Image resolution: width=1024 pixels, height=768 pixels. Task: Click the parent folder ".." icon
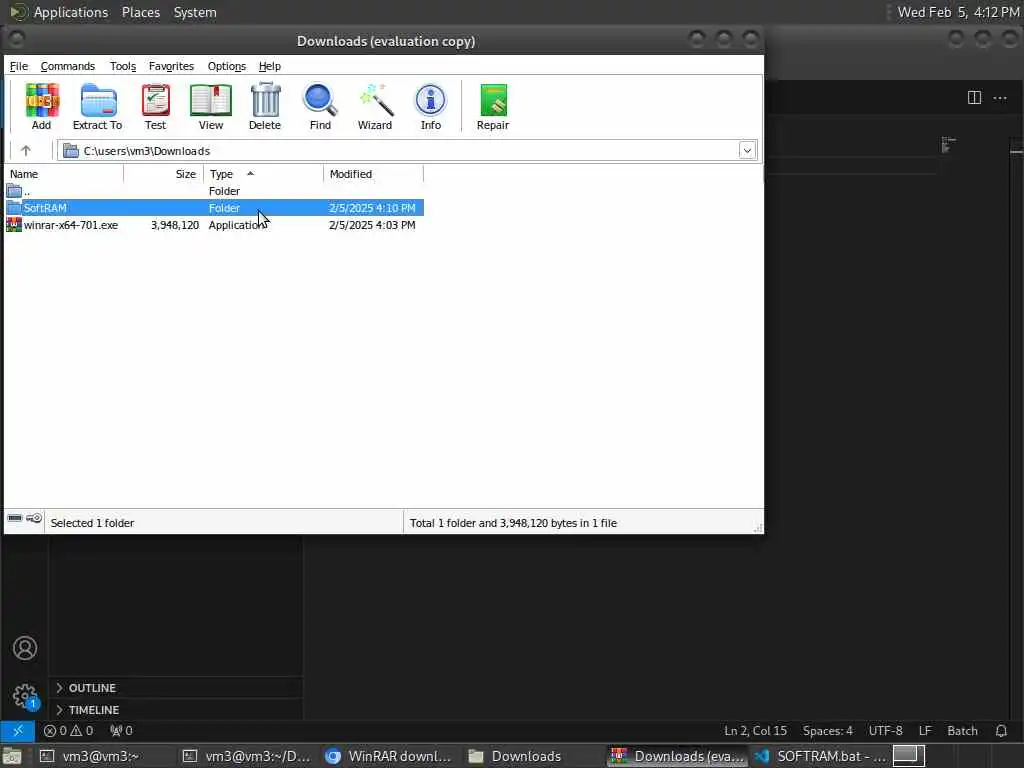pos(14,191)
